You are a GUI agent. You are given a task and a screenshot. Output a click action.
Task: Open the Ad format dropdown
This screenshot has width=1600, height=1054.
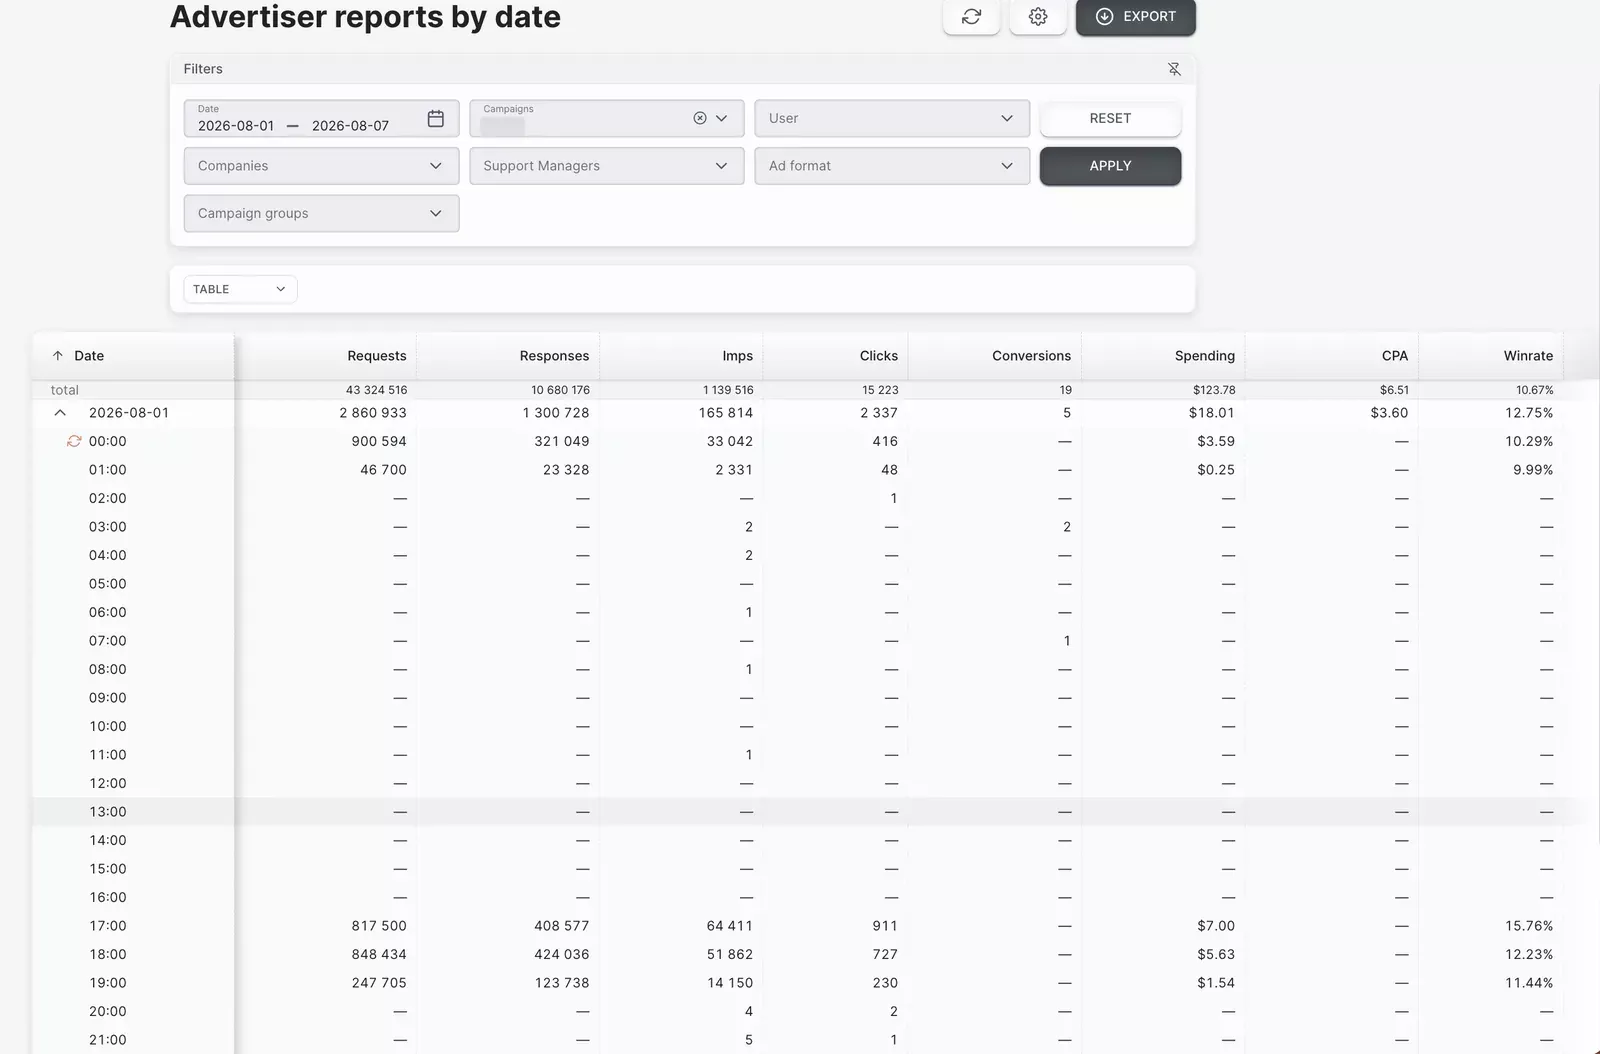[x=892, y=166]
